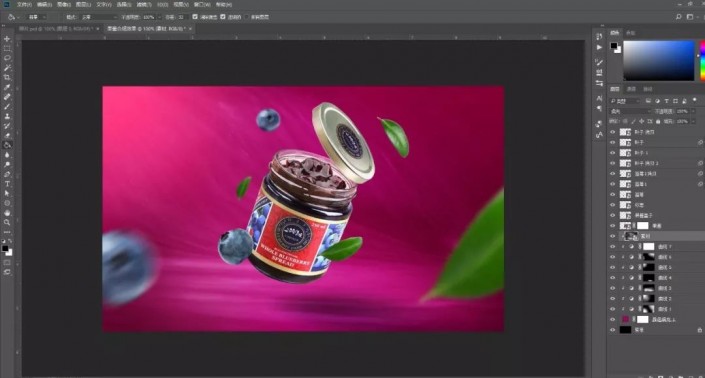Switch to the Channels tab beside Layers
This screenshot has height=378, width=705.
(x=631, y=89)
